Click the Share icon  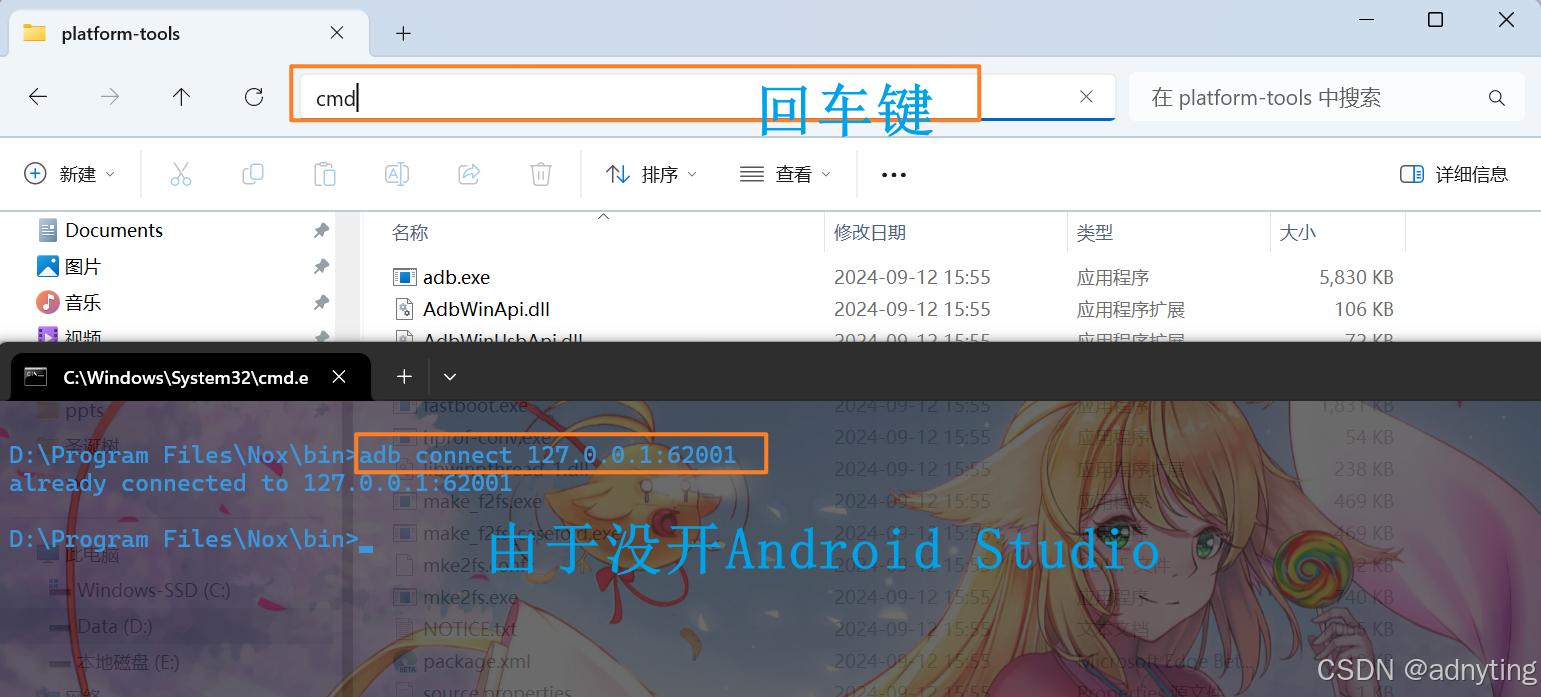(x=469, y=174)
